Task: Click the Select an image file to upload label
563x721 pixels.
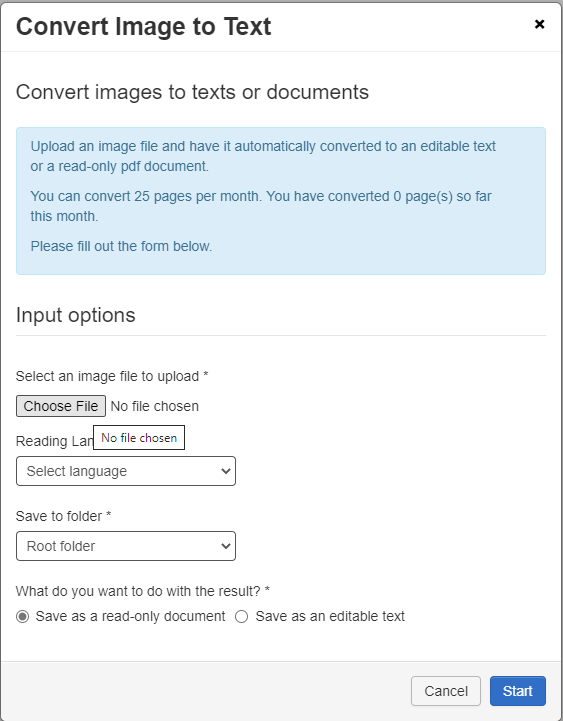Action: point(112,376)
